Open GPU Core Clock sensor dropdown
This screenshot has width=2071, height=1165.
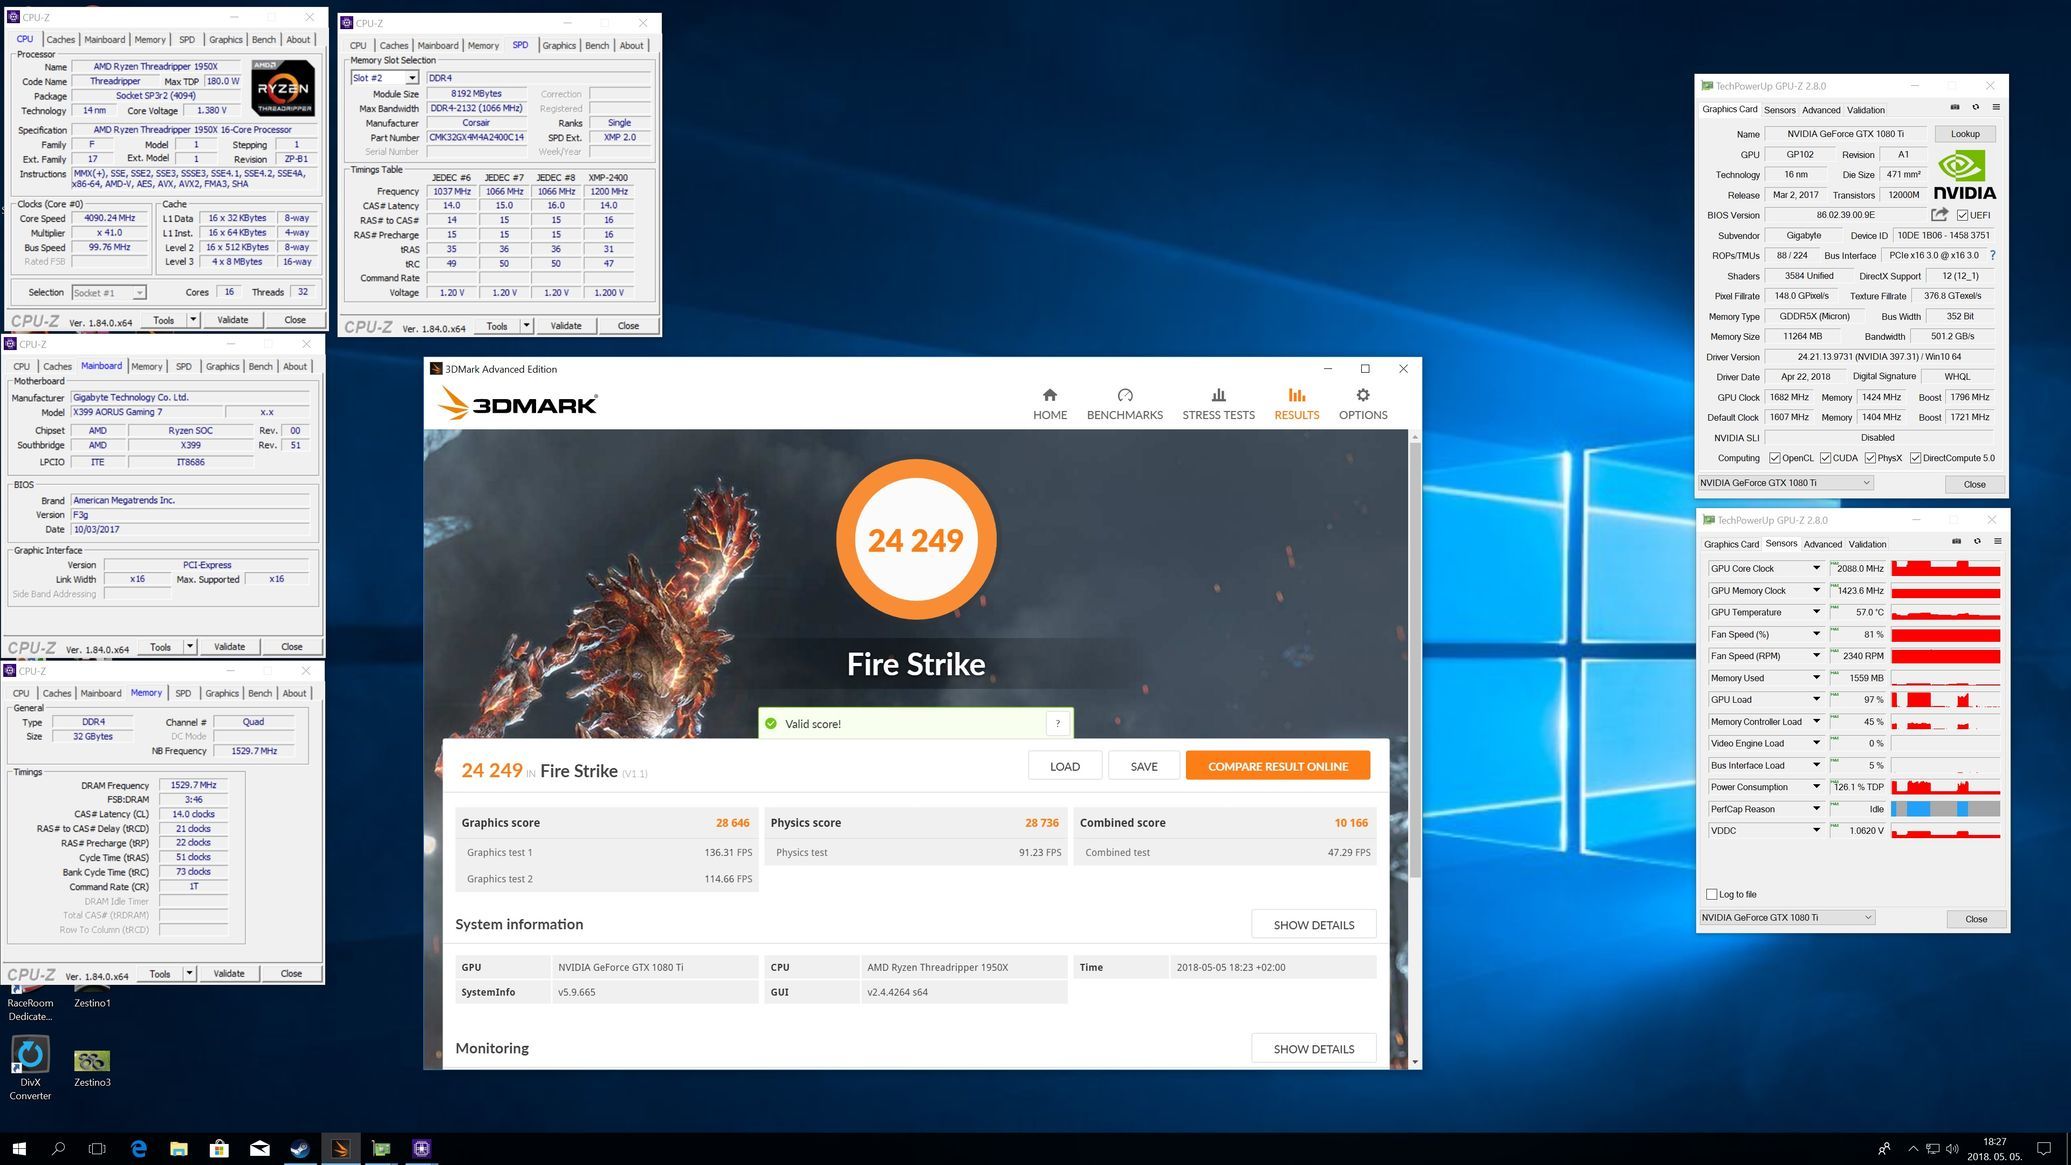(1816, 568)
